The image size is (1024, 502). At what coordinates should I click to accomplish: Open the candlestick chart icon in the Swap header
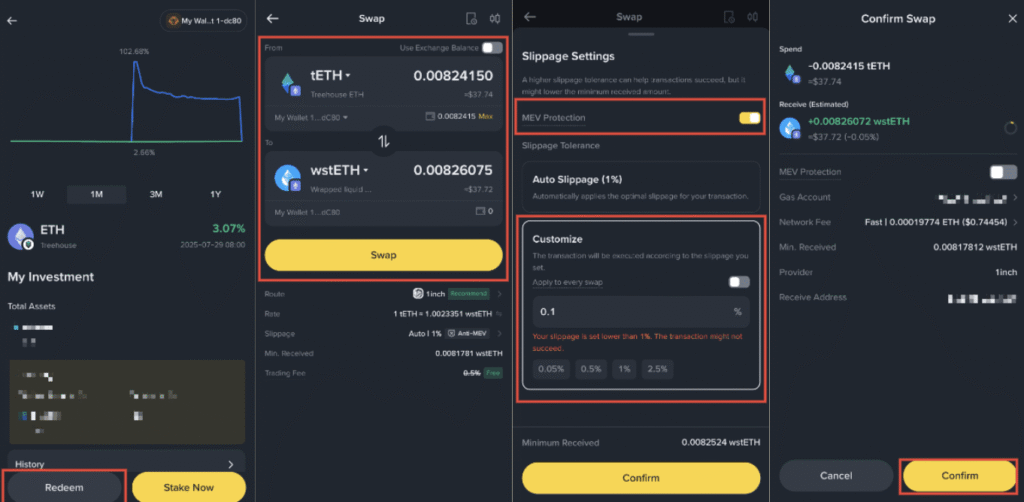click(497, 18)
